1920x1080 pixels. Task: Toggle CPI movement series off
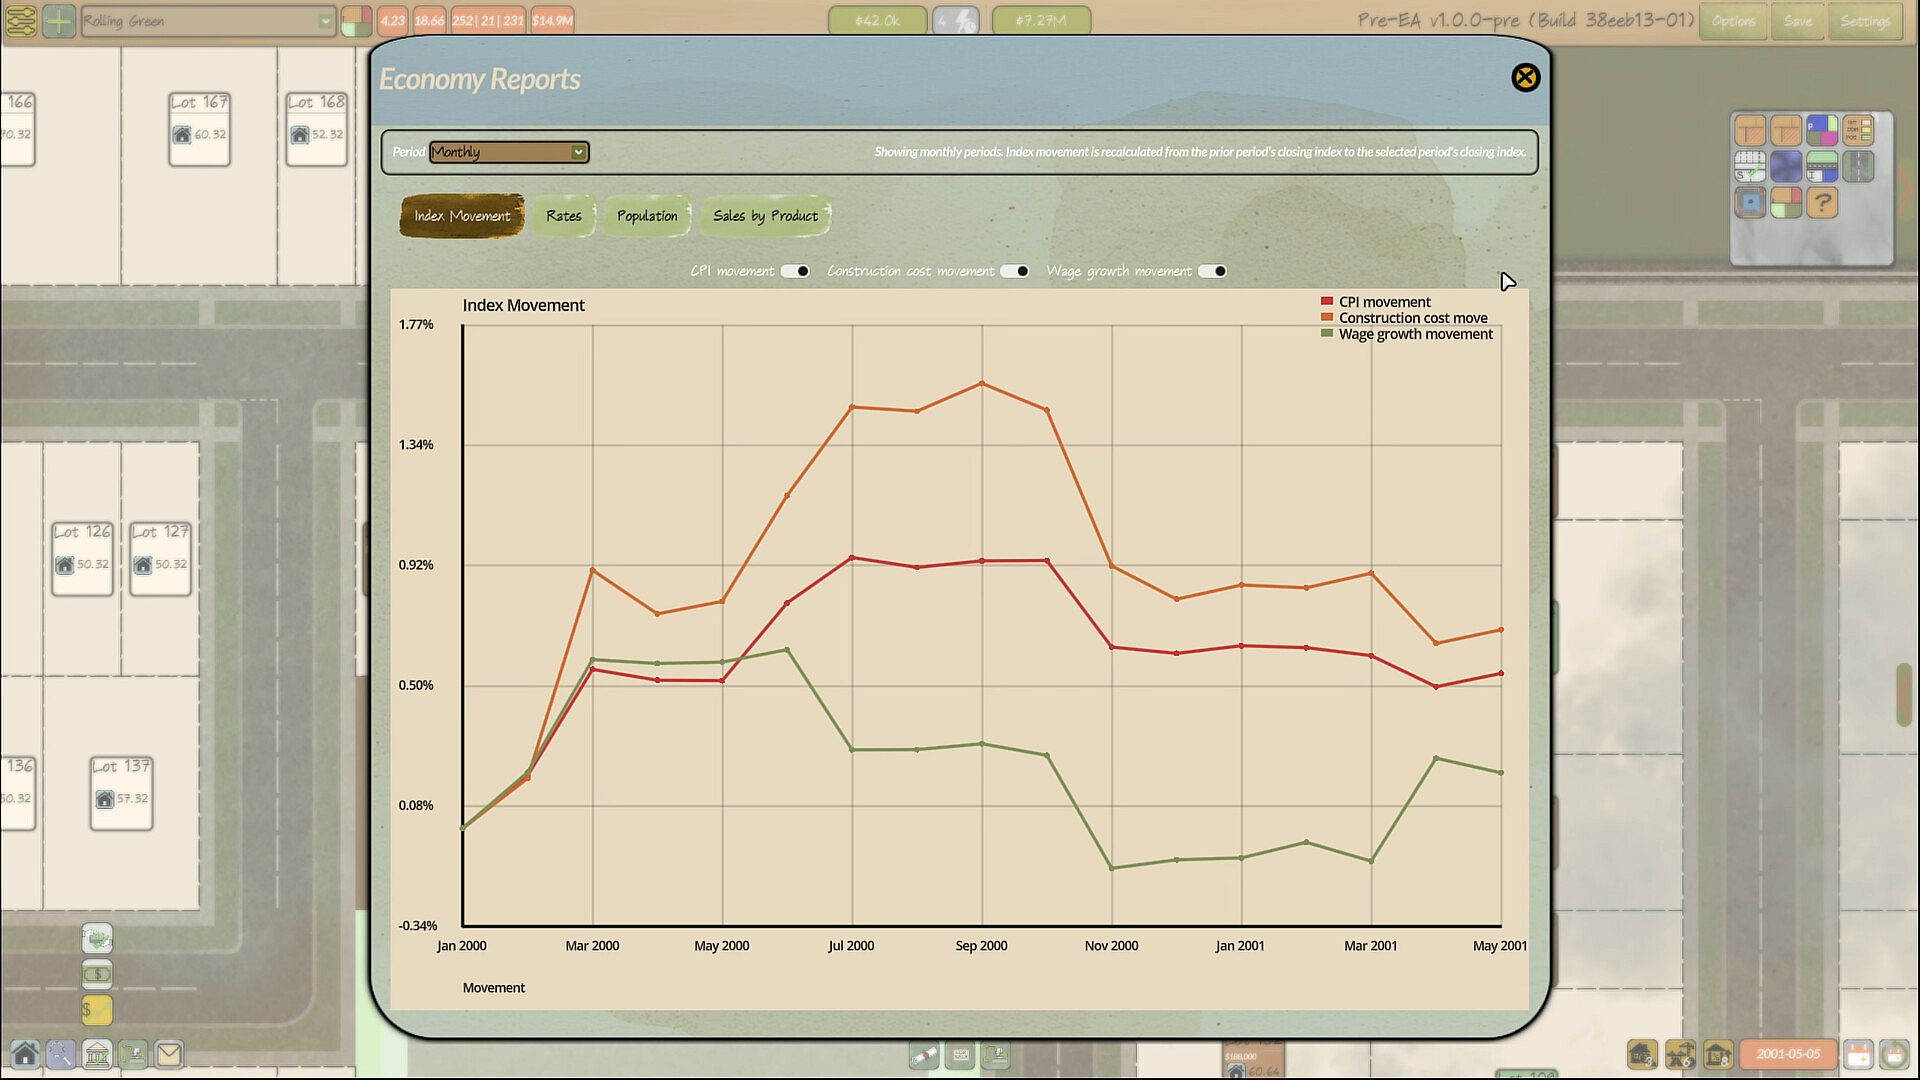tap(795, 271)
